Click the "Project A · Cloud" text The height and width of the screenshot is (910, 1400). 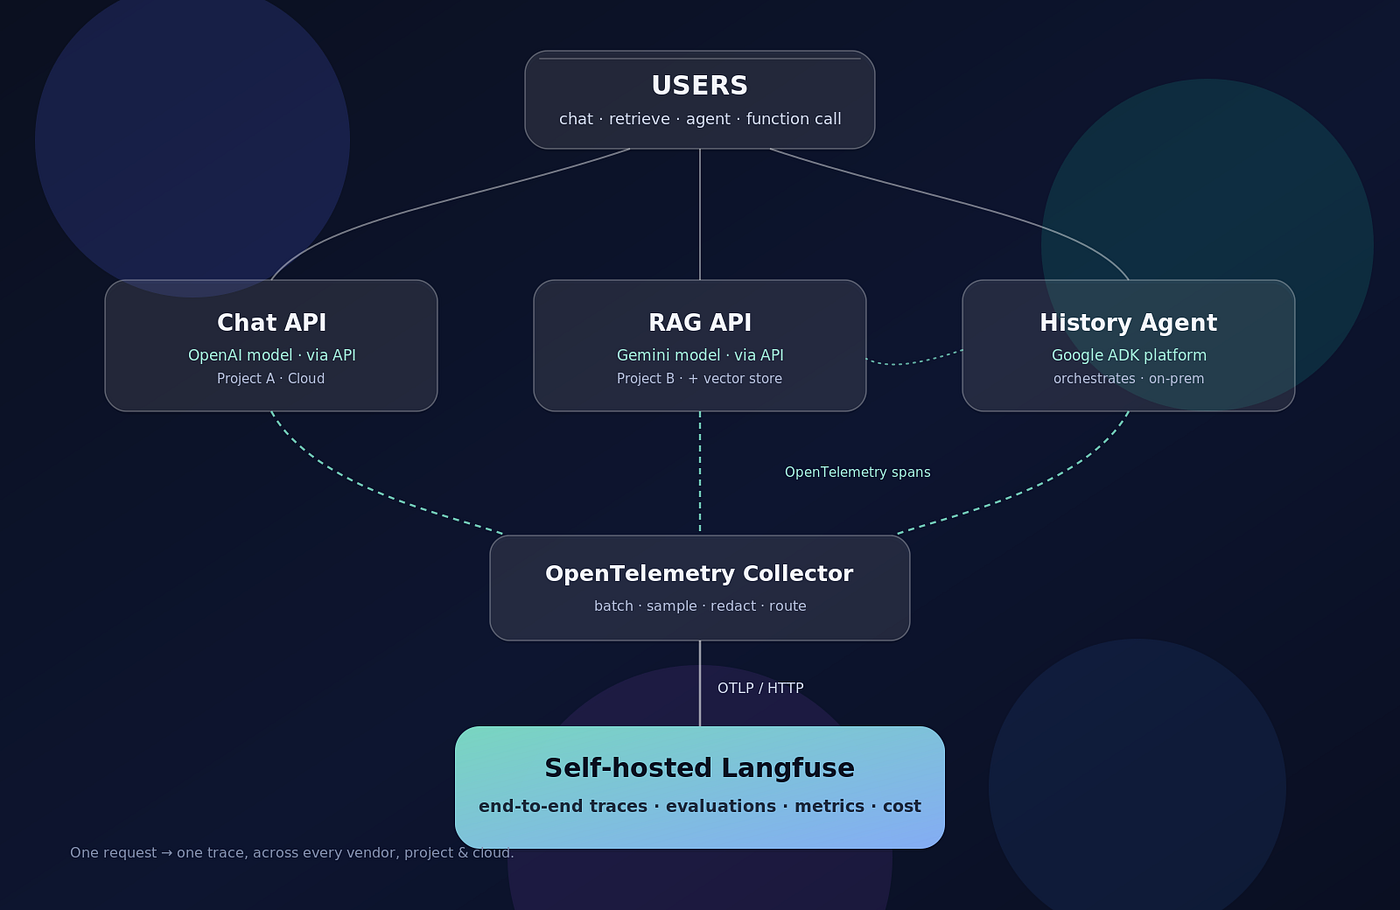271,379
